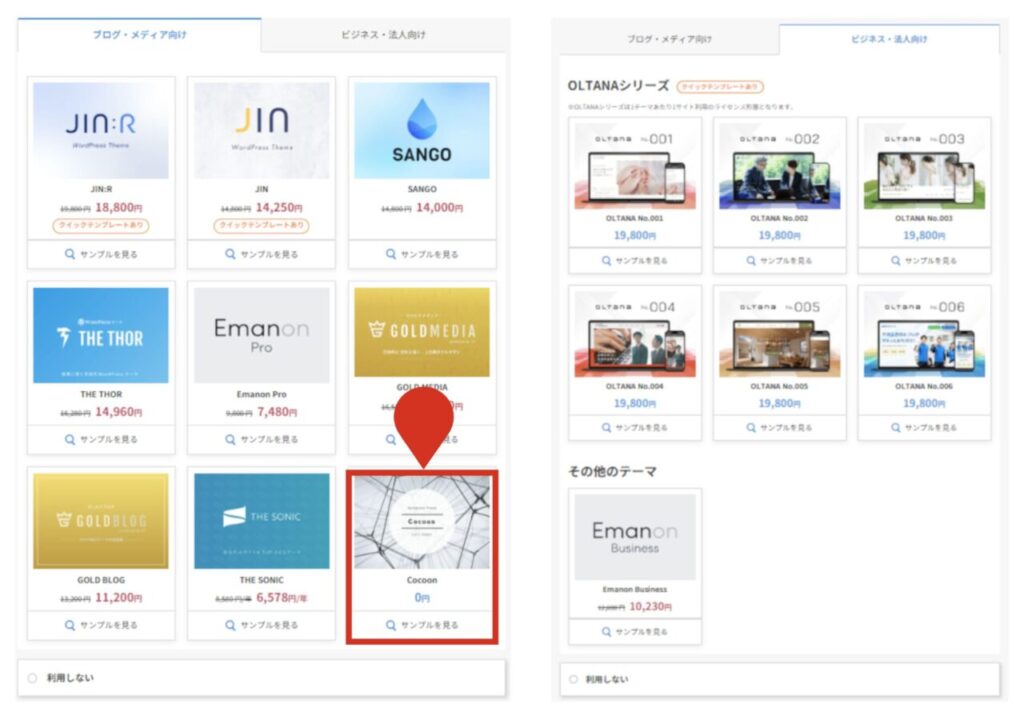Click the magnifier icon under OLTANA No.001
This screenshot has height=712, width=1024.
tap(606, 261)
